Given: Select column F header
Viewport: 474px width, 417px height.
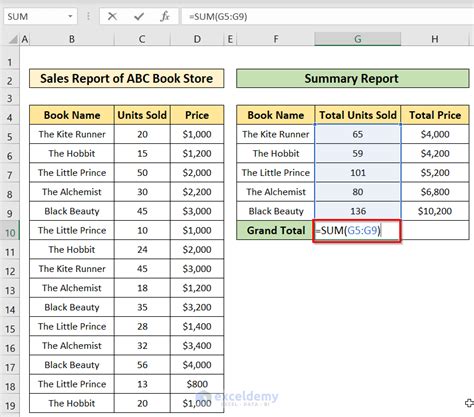Looking at the screenshot, I should point(276,39).
